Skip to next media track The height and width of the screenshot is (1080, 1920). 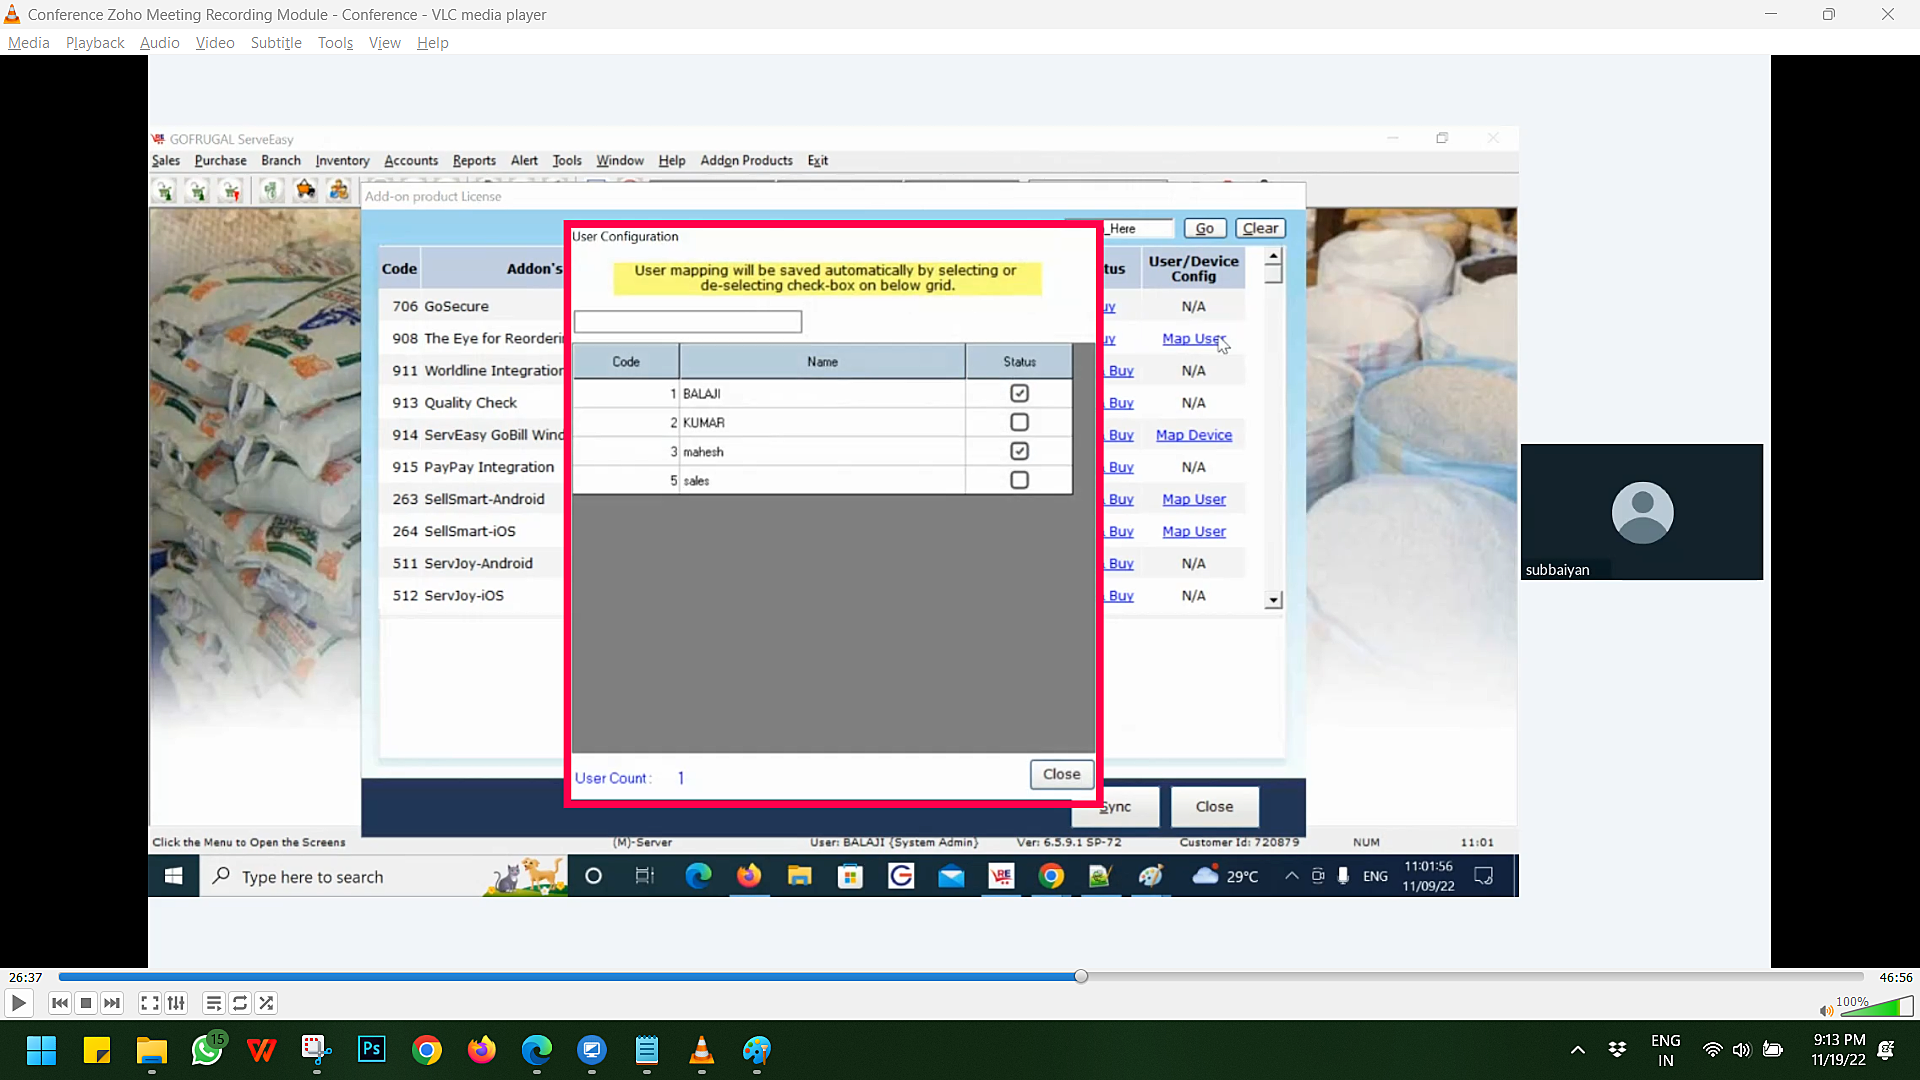112,1003
